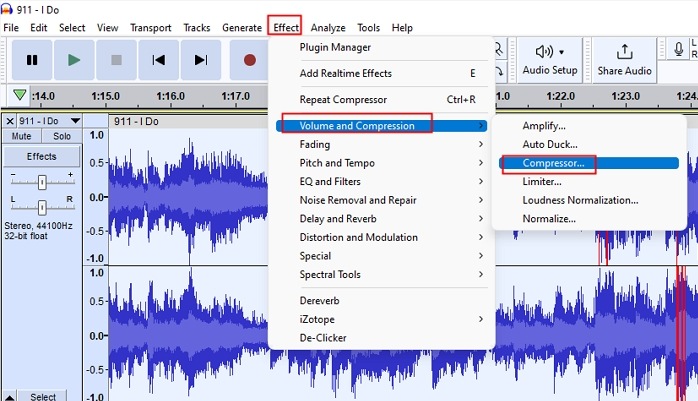Click the Audio Setup dropdown arrow
Screen dimensions: 698x401
click(561, 52)
